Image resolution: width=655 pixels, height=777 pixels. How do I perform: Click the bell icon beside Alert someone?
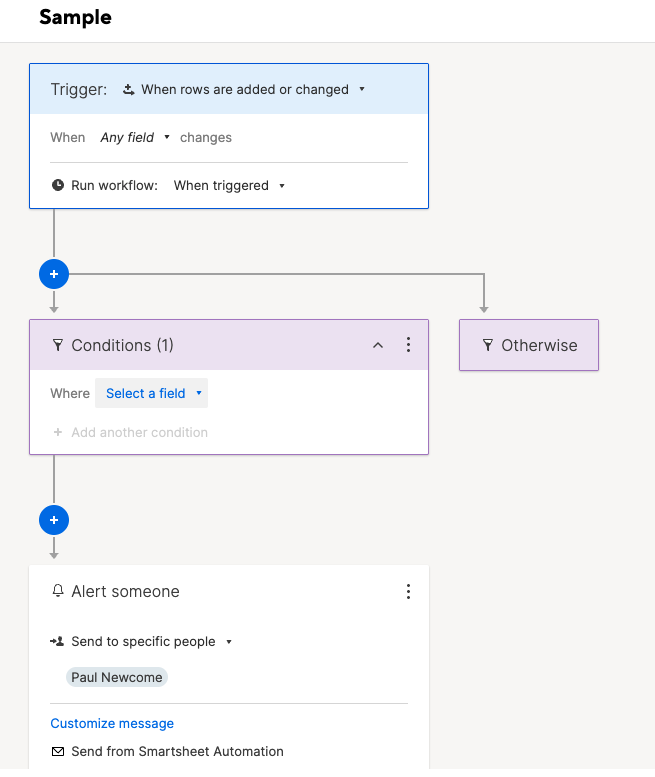click(58, 591)
